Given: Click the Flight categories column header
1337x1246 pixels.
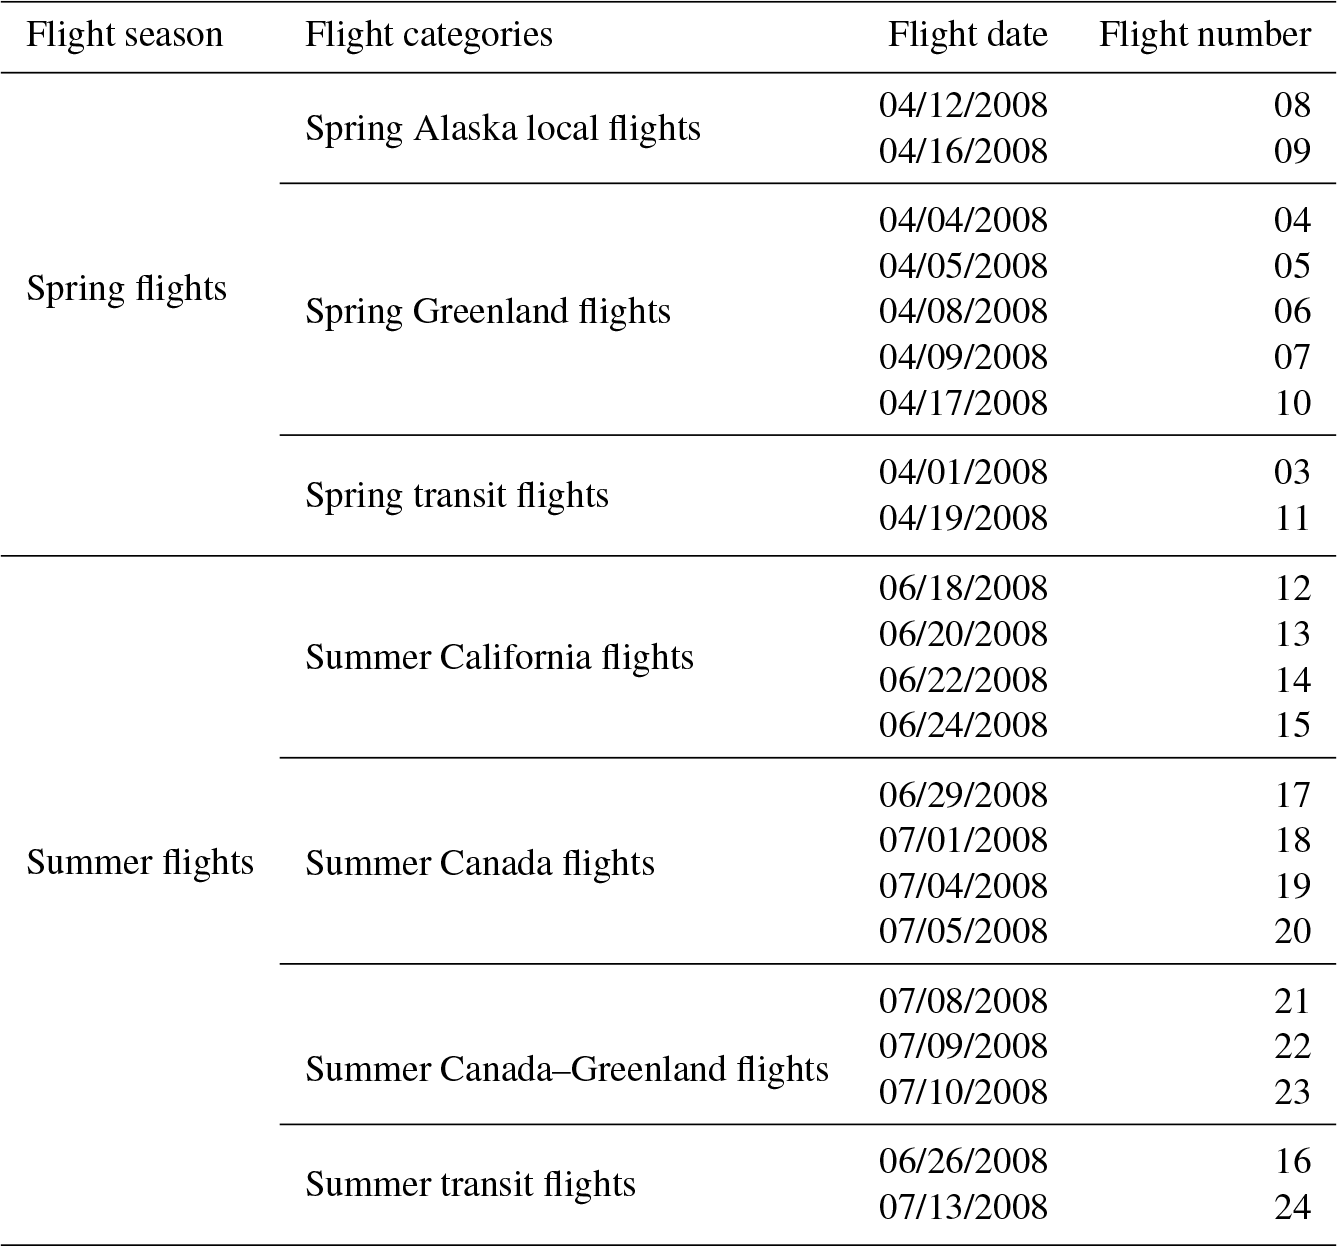Looking at the screenshot, I should tap(428, 35).
